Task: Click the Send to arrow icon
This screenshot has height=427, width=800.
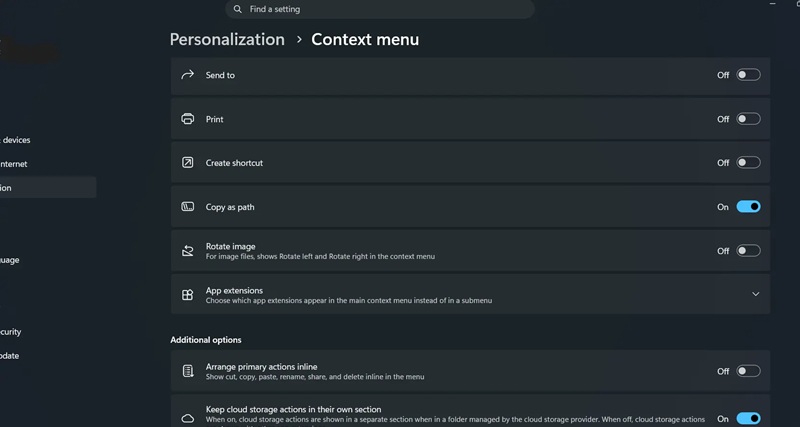Action: [x=188, y=75]
